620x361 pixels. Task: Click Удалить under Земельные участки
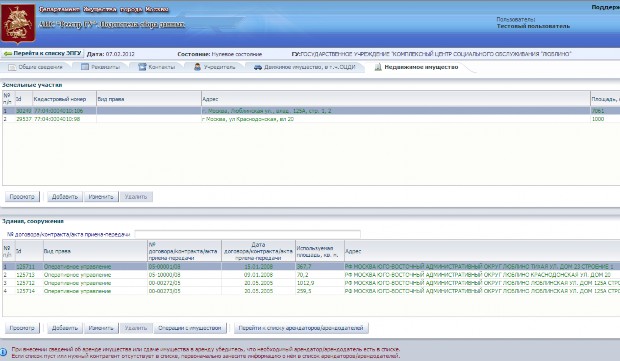pos(136,197)
